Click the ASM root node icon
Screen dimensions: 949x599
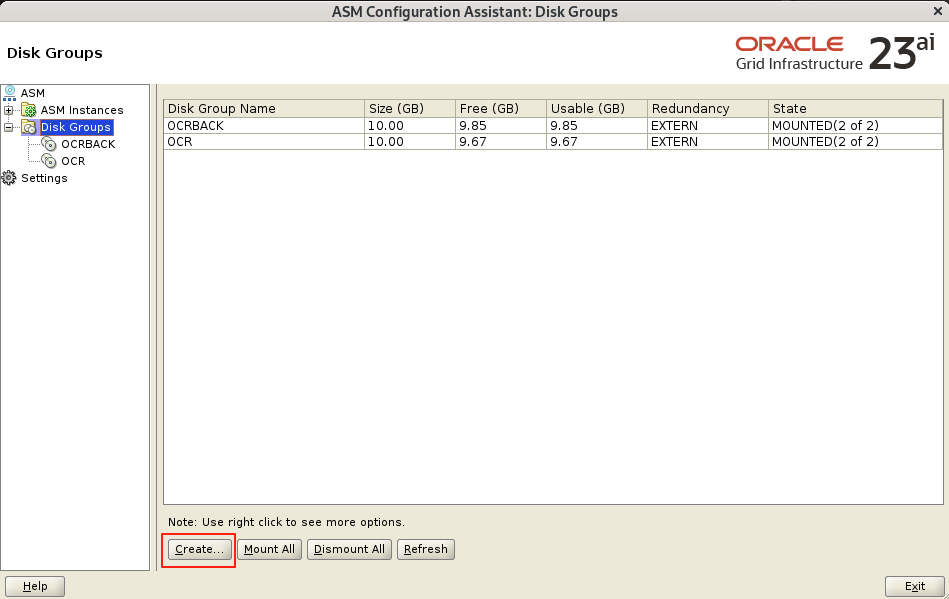point(10,93)
